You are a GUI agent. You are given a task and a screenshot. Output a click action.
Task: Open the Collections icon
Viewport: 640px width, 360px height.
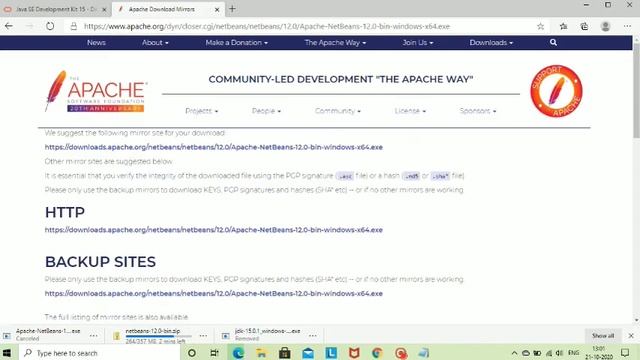pos(584,26)
